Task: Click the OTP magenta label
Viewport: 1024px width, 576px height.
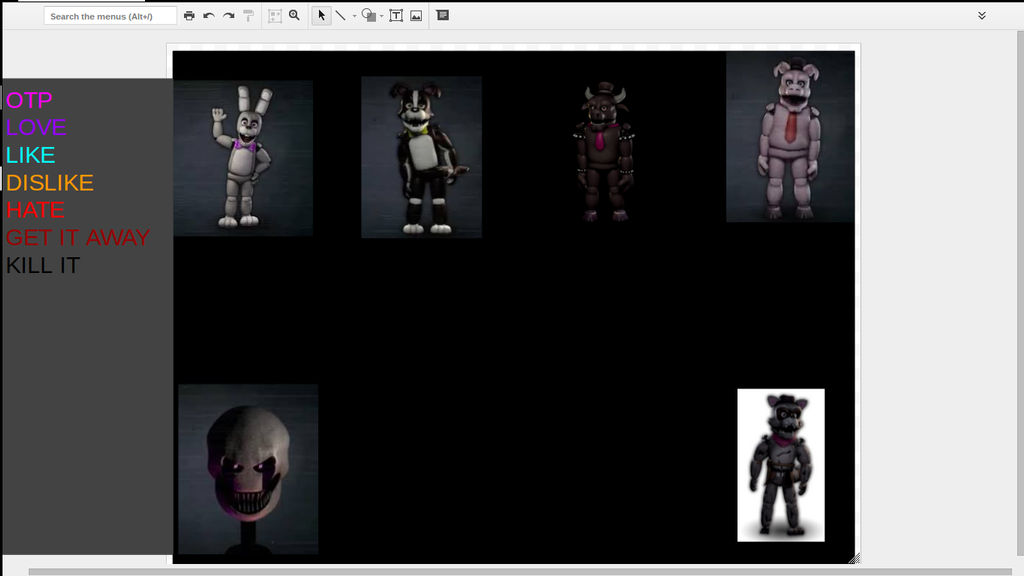Action: click(29, 100)
